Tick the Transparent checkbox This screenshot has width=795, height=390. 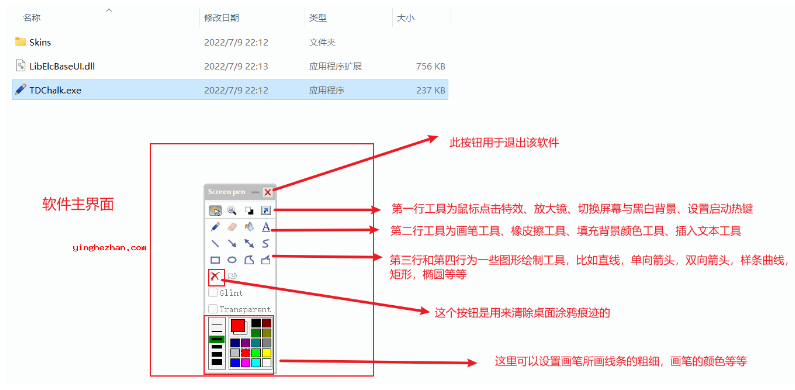(213, 309)
